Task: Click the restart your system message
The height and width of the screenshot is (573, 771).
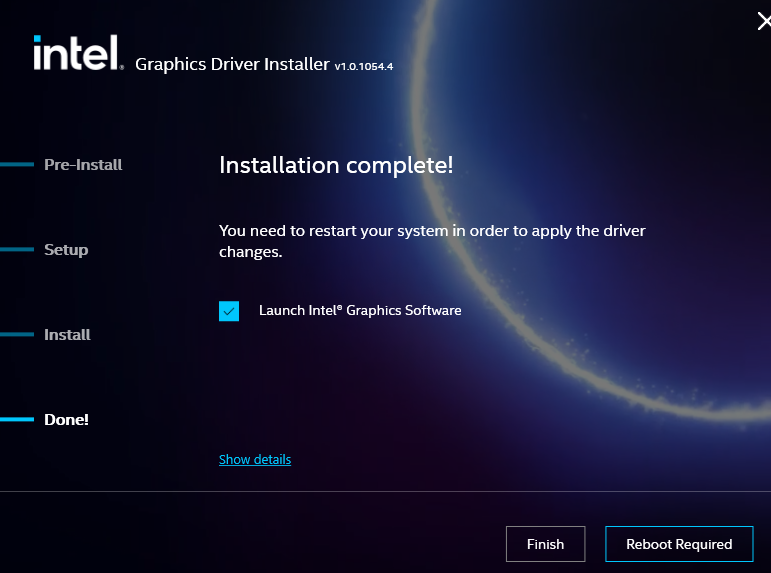Action: (x=432, y=241)
